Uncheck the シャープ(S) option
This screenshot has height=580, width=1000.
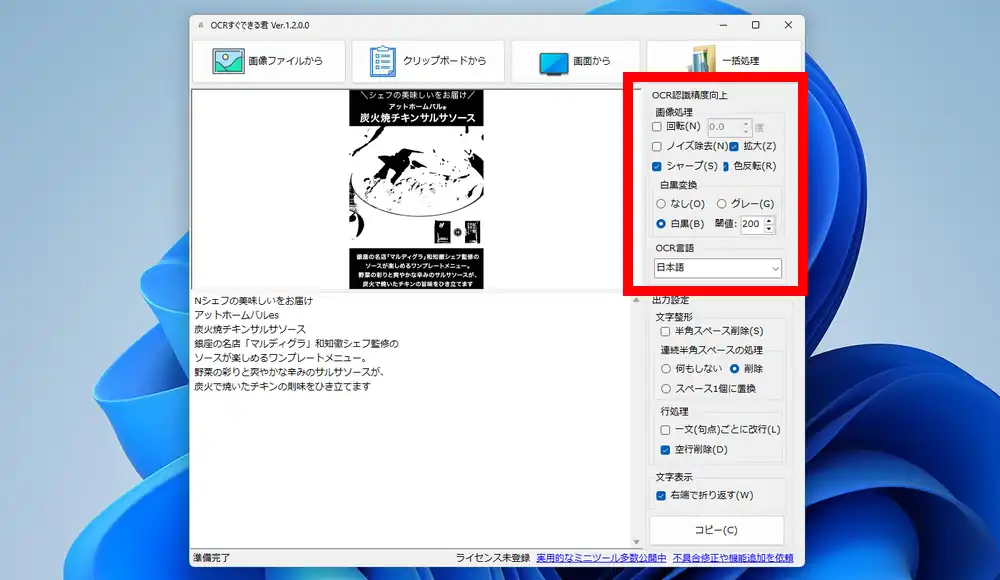click(655, 166)
